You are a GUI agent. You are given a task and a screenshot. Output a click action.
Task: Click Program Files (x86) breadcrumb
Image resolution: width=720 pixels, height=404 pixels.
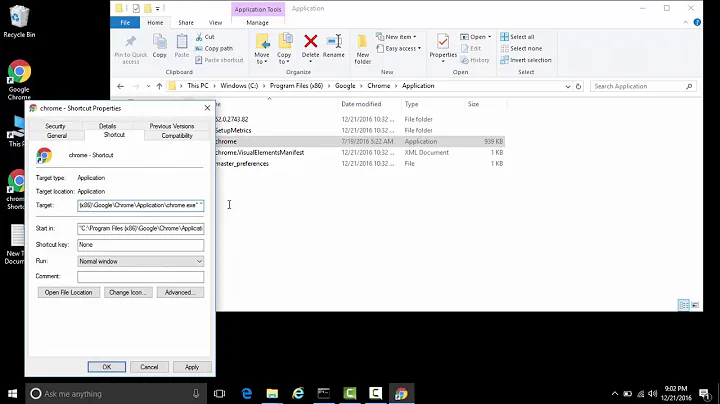click(x=296, y=86)
